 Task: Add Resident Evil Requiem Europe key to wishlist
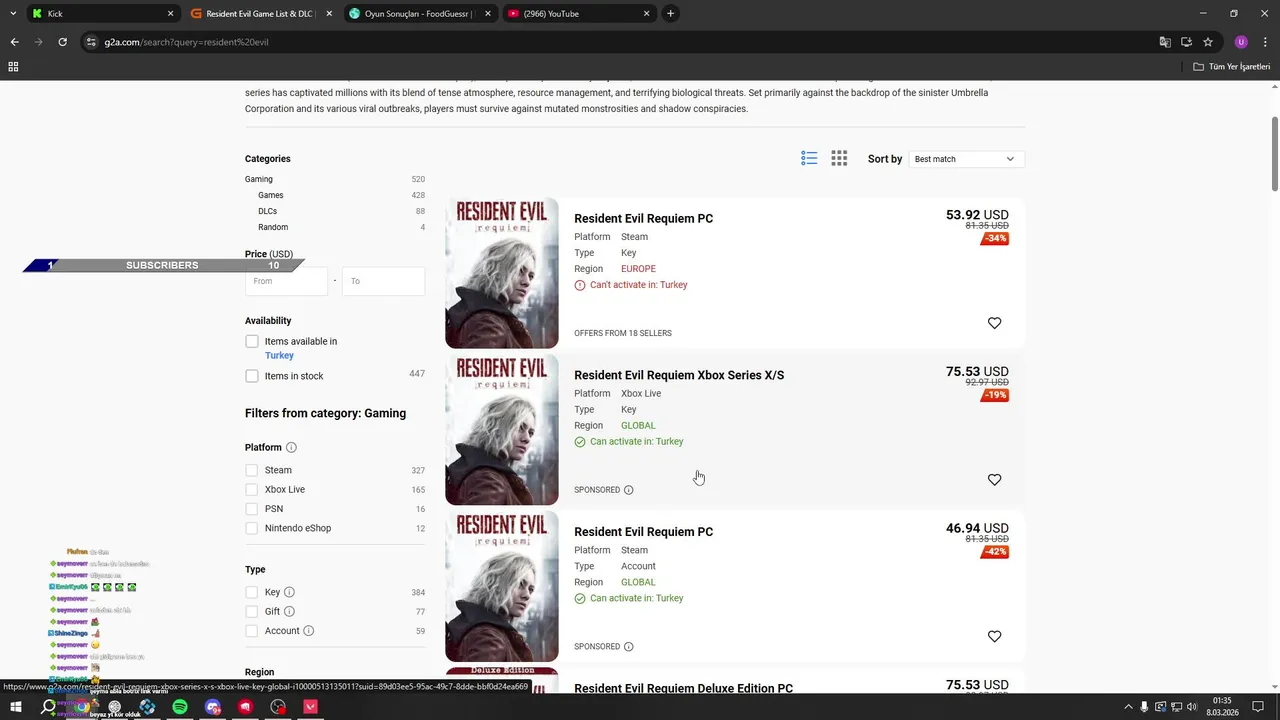(994, 323)
